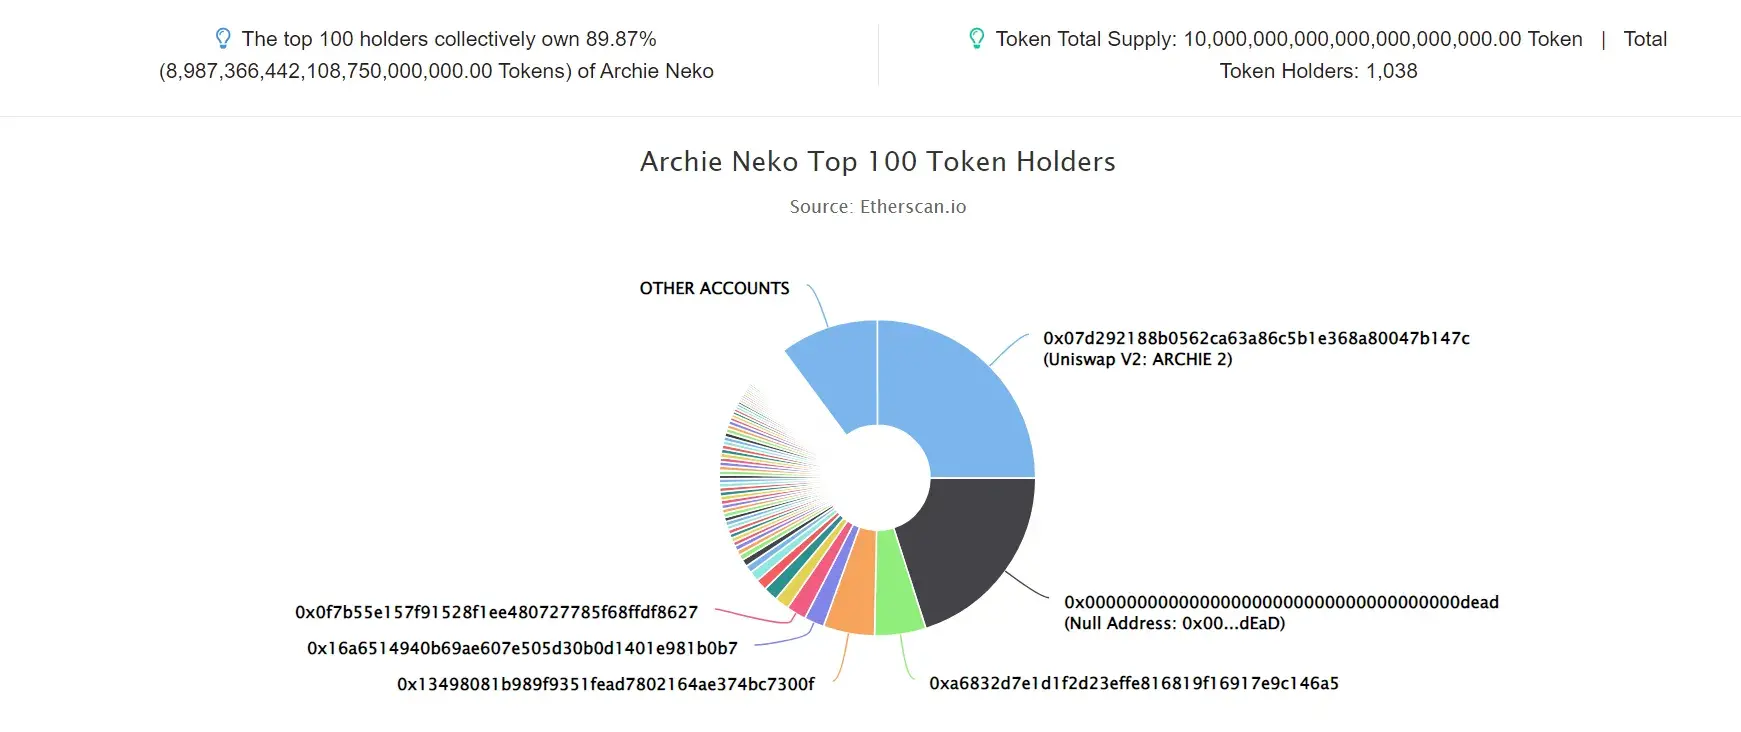Click the blue lightbulb icon beside top 100 holders
This screenshot has width=1741, height=732.
(x=223, y=38)
